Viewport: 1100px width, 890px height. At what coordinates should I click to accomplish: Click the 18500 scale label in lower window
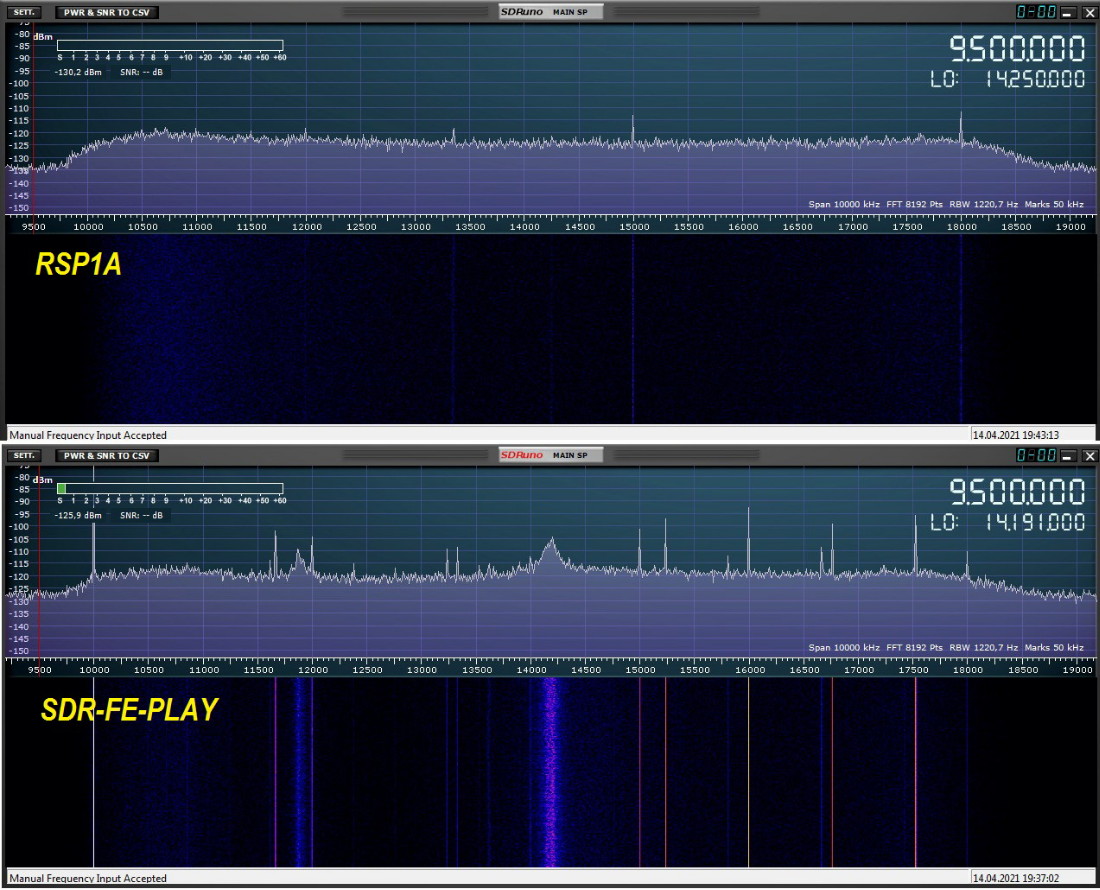[1023, 670]
